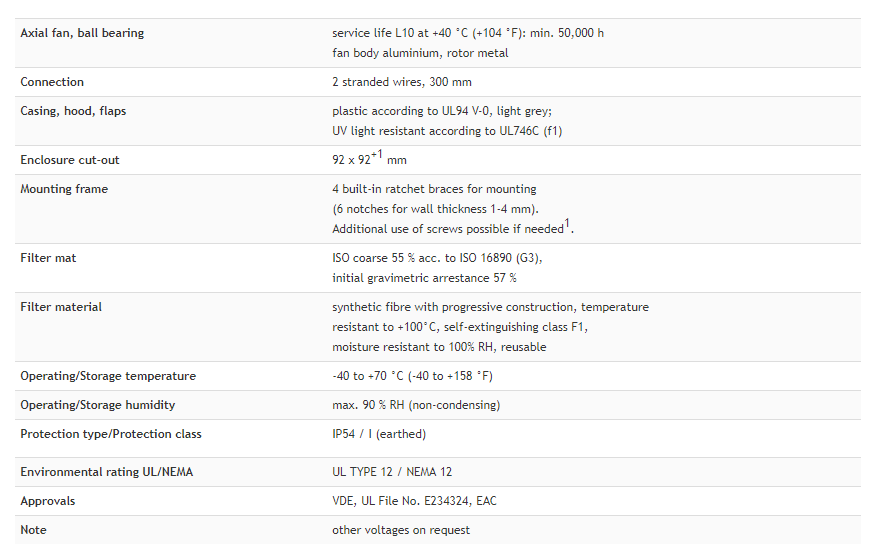
Task: Select the "Filter mat" row label
Action: (x=48, y=258)
